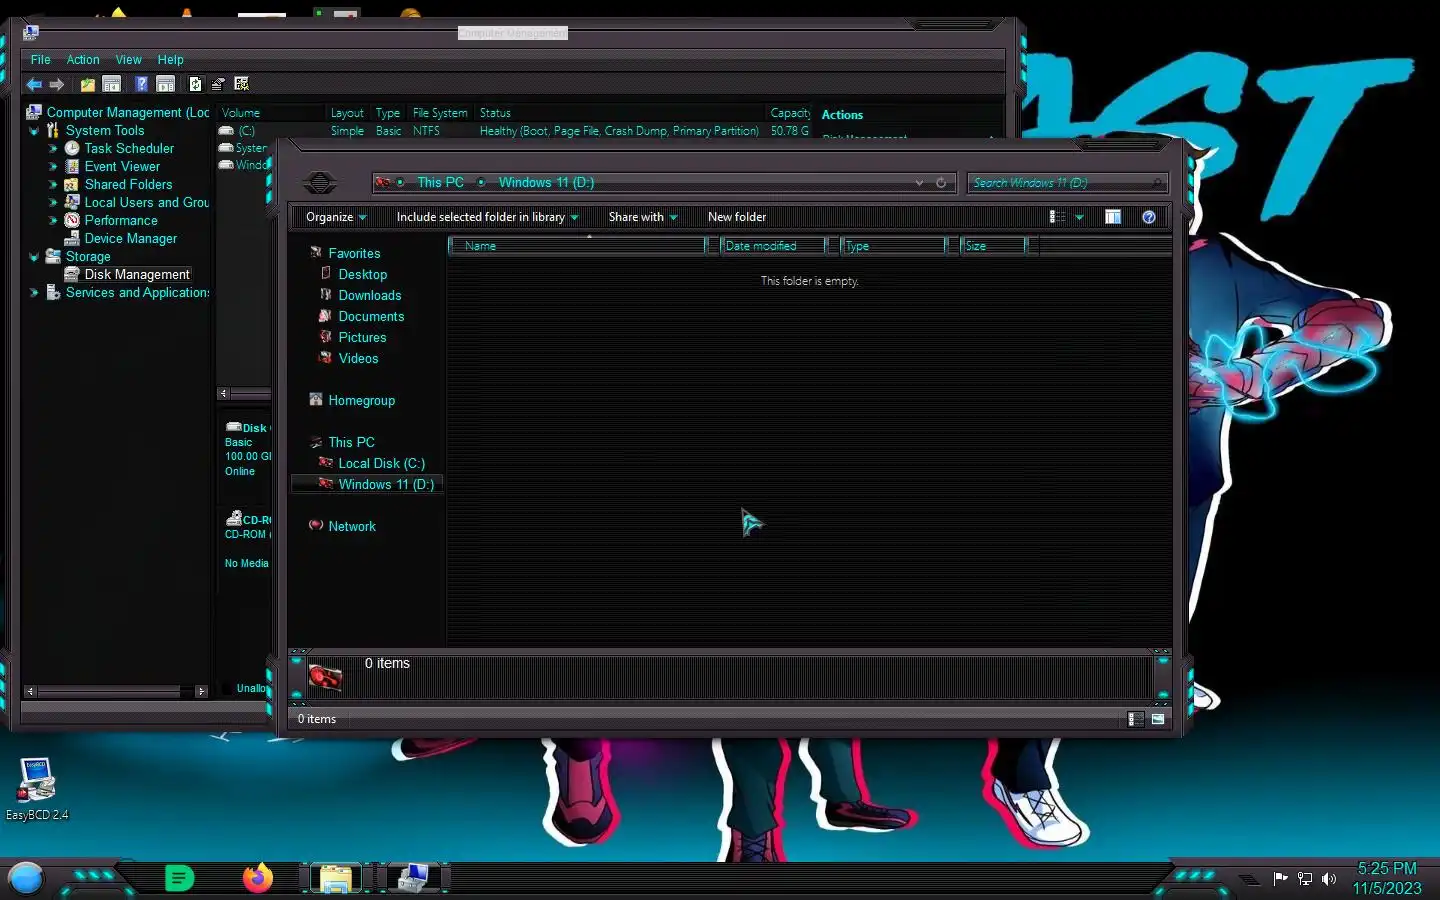
Task: Click the up-one-level folder toolbar icon
Action: (88, 85)
